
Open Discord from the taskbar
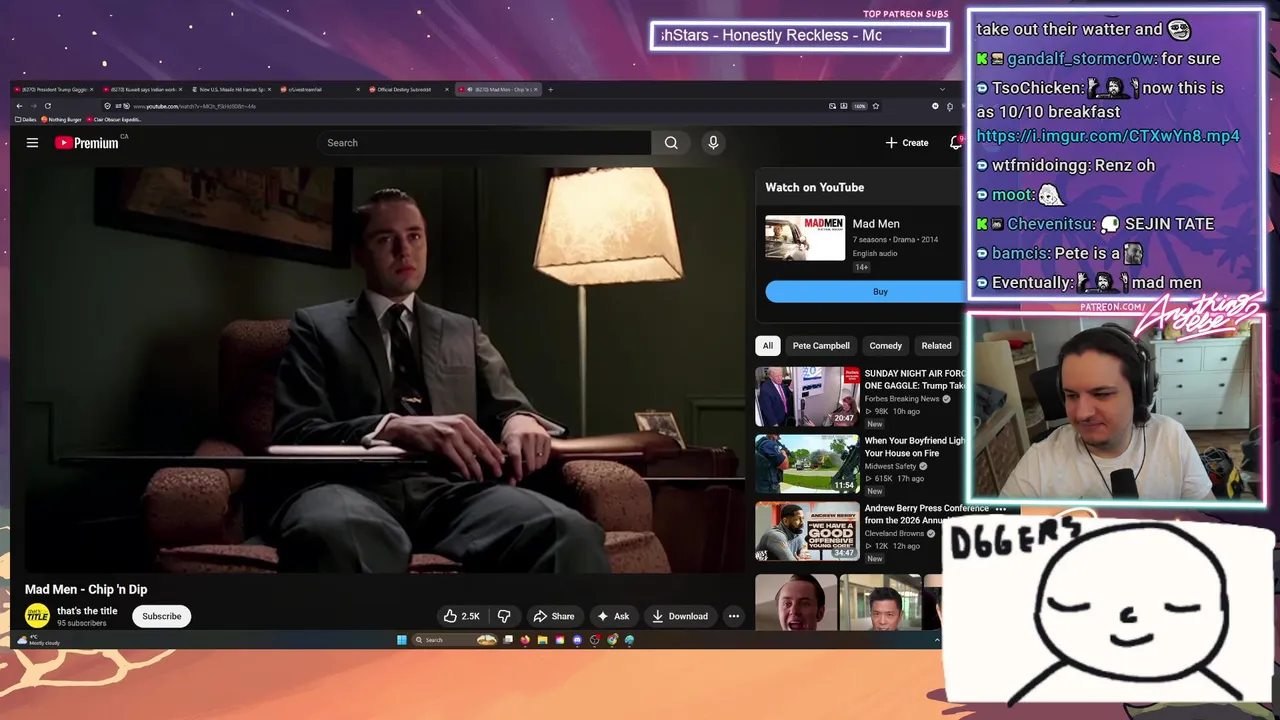click(577, 640)
